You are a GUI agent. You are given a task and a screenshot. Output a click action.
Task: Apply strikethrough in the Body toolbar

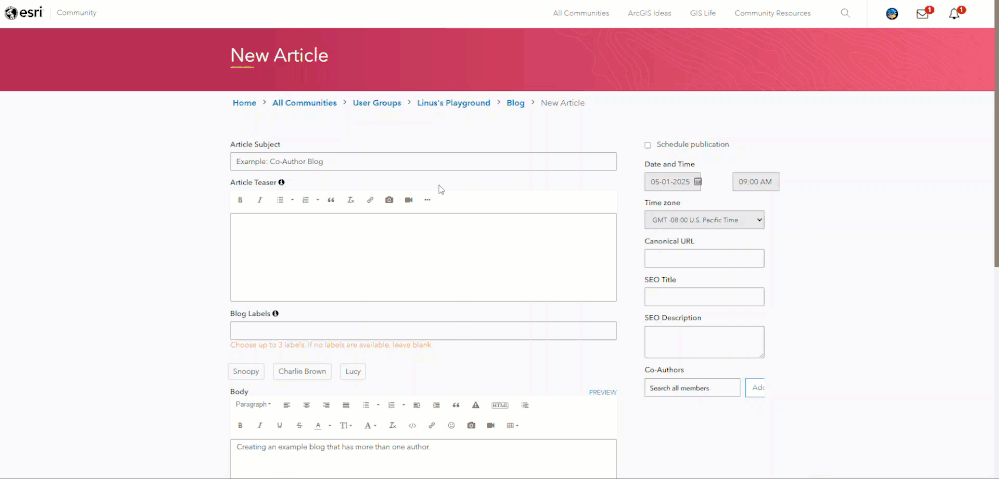pos(299,425)
